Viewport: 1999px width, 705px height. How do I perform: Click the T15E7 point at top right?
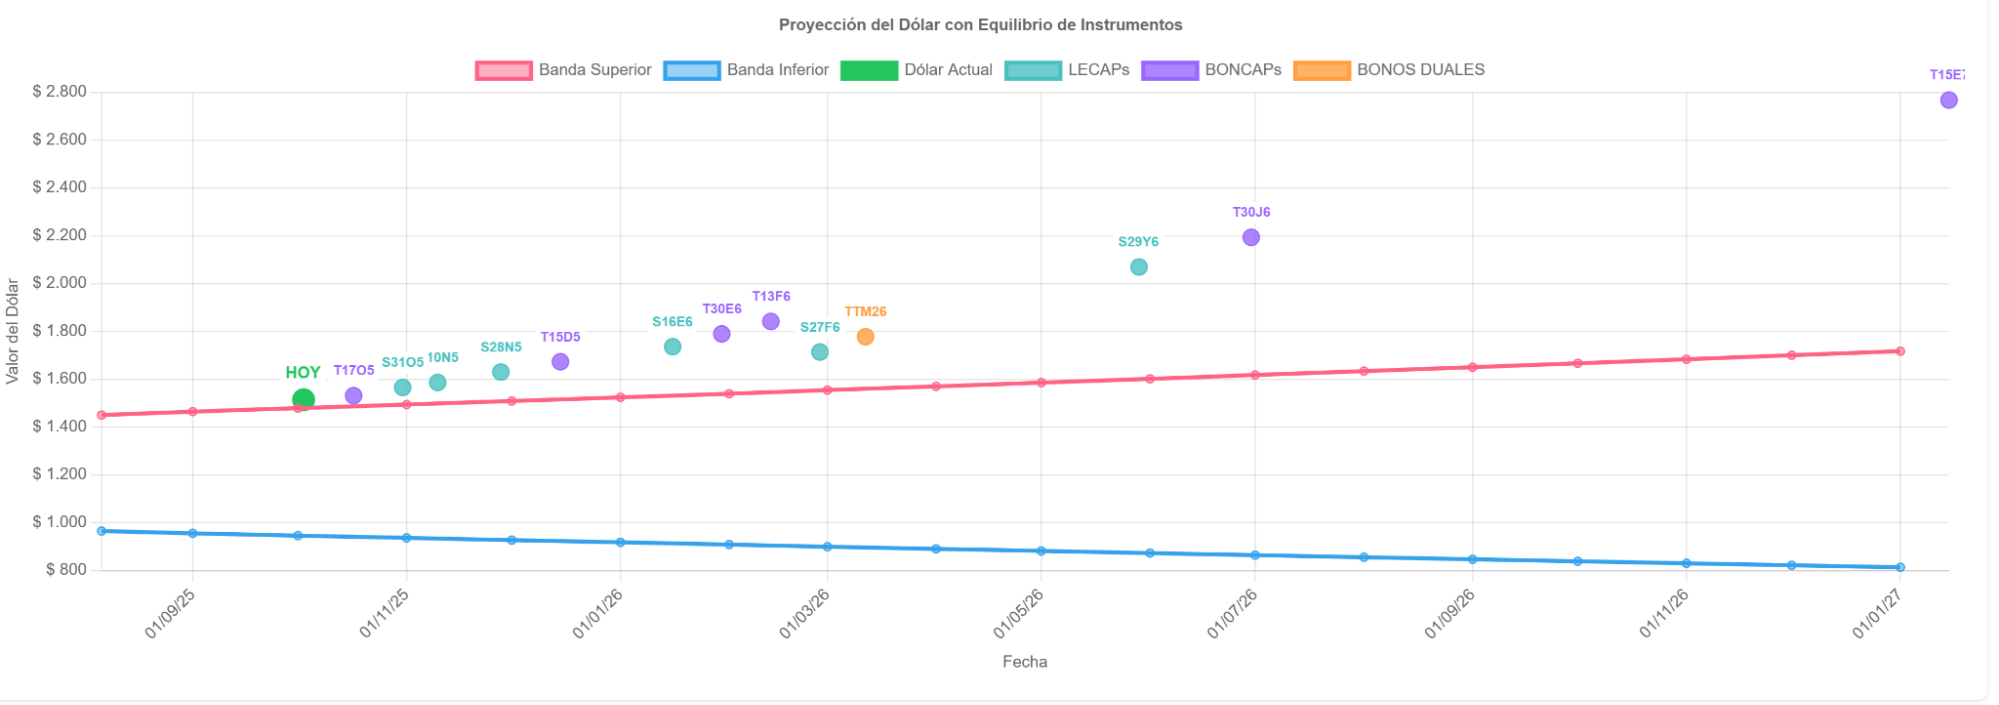[x=1948, y=100]
